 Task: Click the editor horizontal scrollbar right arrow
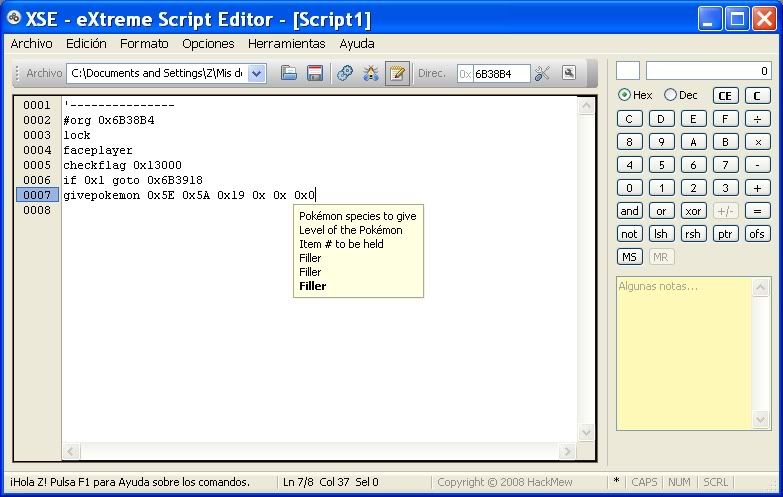click(x=567, y=452)
